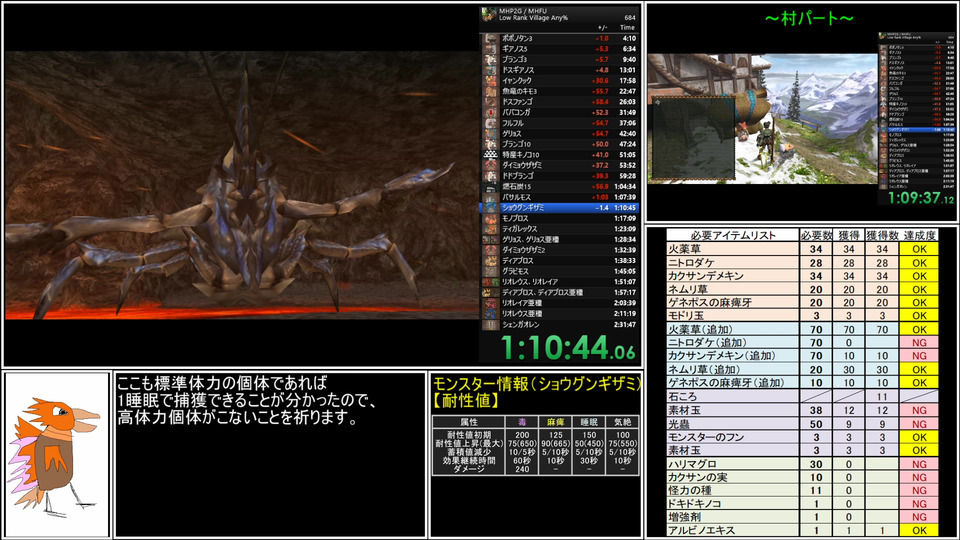Click the 睡眠 column header in resistance table
The height and width of the screenshot is (540, 960).
588,422
